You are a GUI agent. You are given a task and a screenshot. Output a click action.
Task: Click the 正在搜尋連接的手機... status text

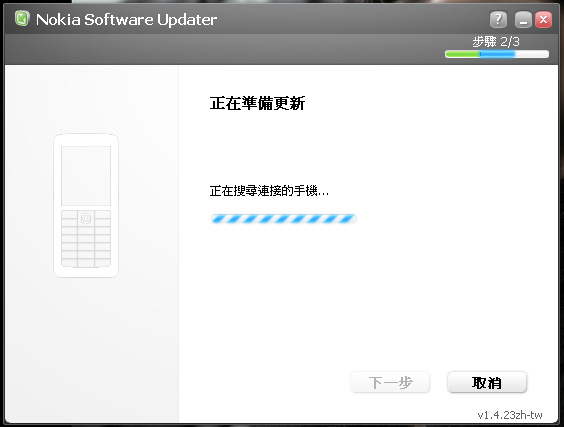click(x=269, y=191)
